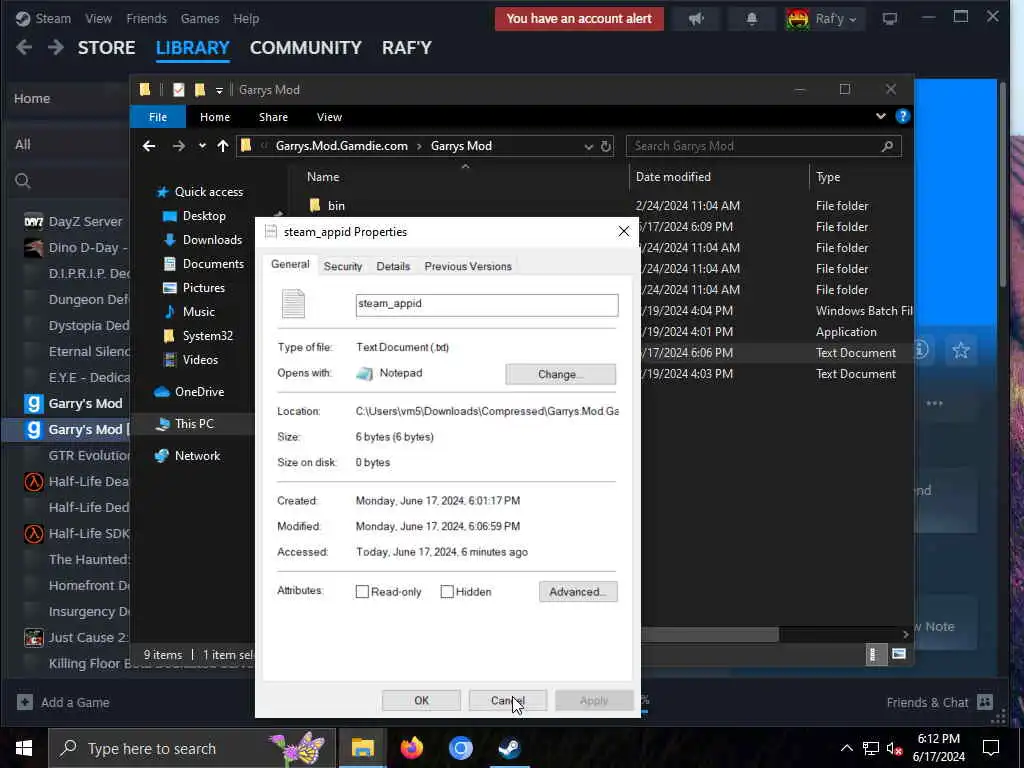
Task: Go up one folder level in Explorer
Action: (223, 146)
